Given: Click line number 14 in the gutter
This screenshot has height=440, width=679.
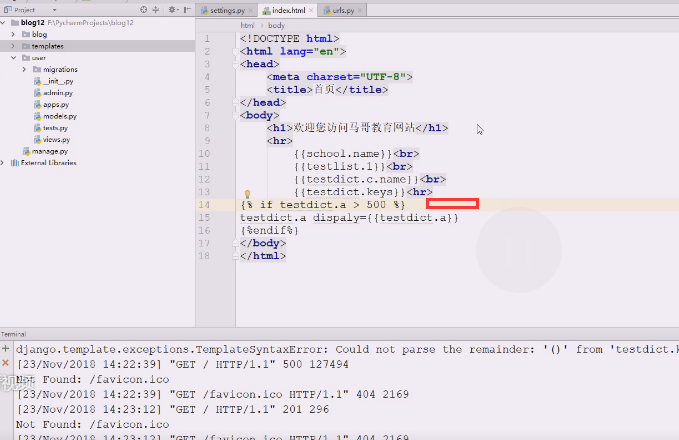Looking at the screenshot, I should pos(204,205).
